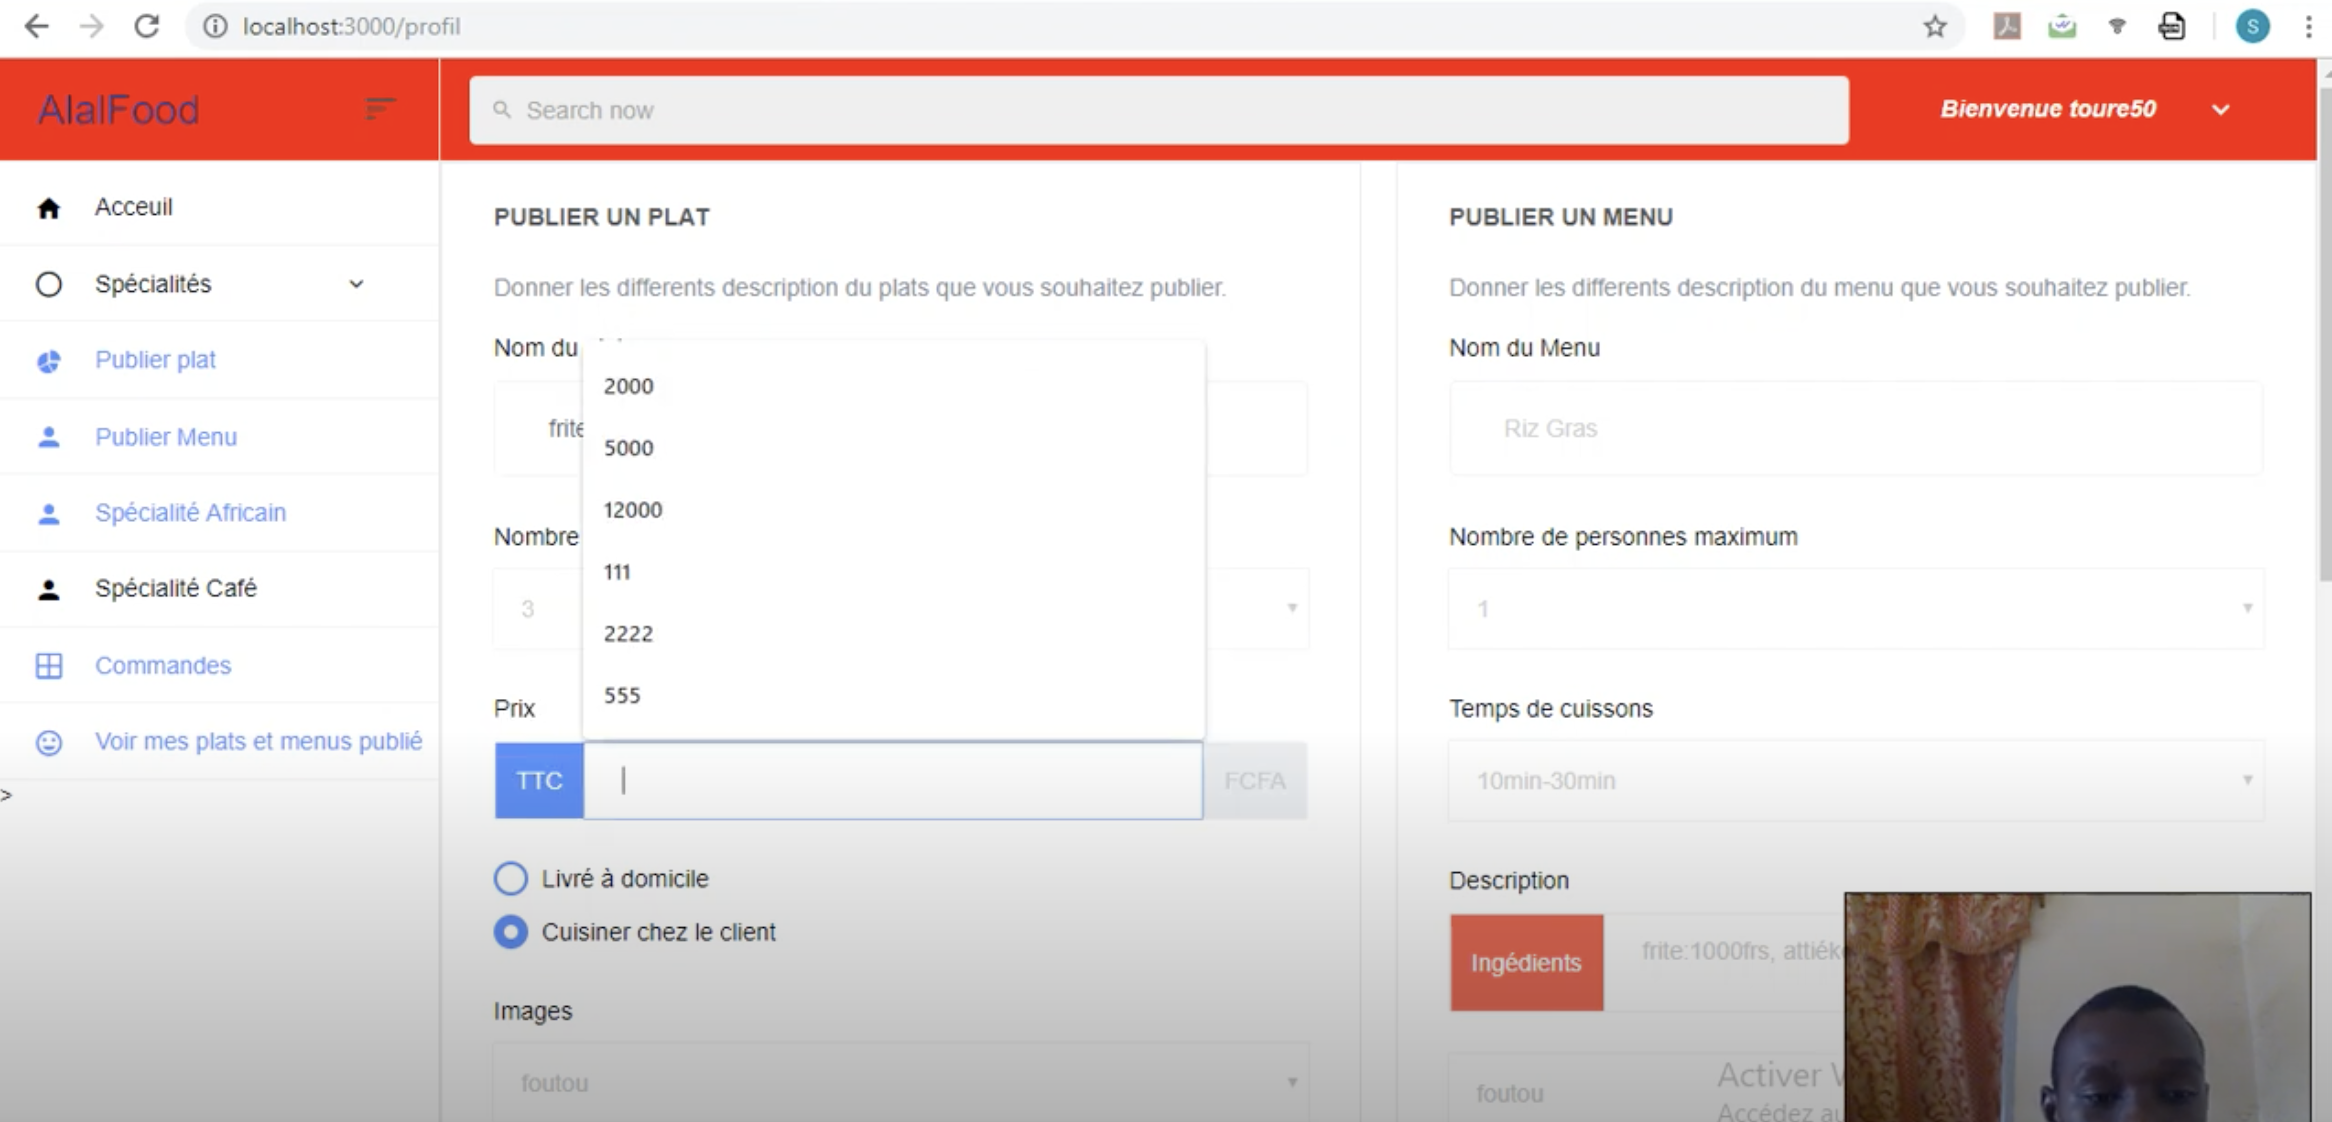Click the grid icon next to Commandes
Viewport: 2332px width, 1122px height.
[x=48, y=666]
